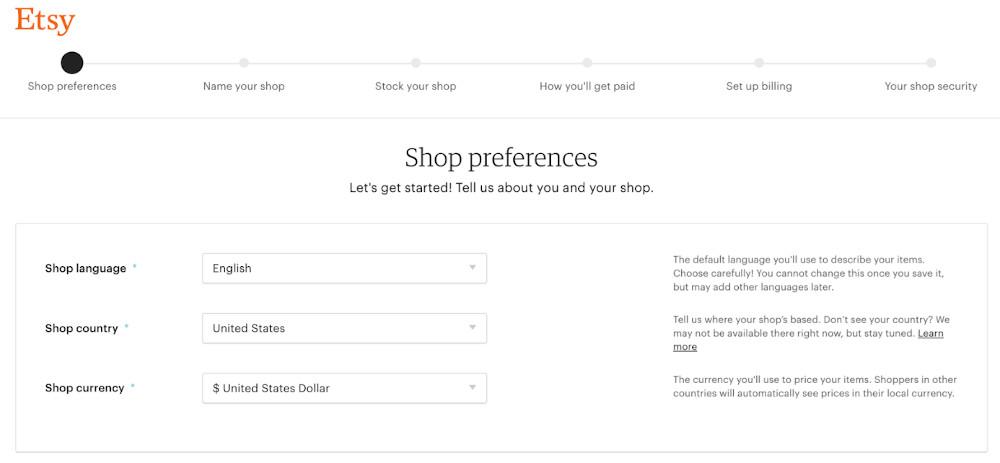Click the Shop preferences step label
This screenshot has height=463, width=1000.
pos(72,86)
